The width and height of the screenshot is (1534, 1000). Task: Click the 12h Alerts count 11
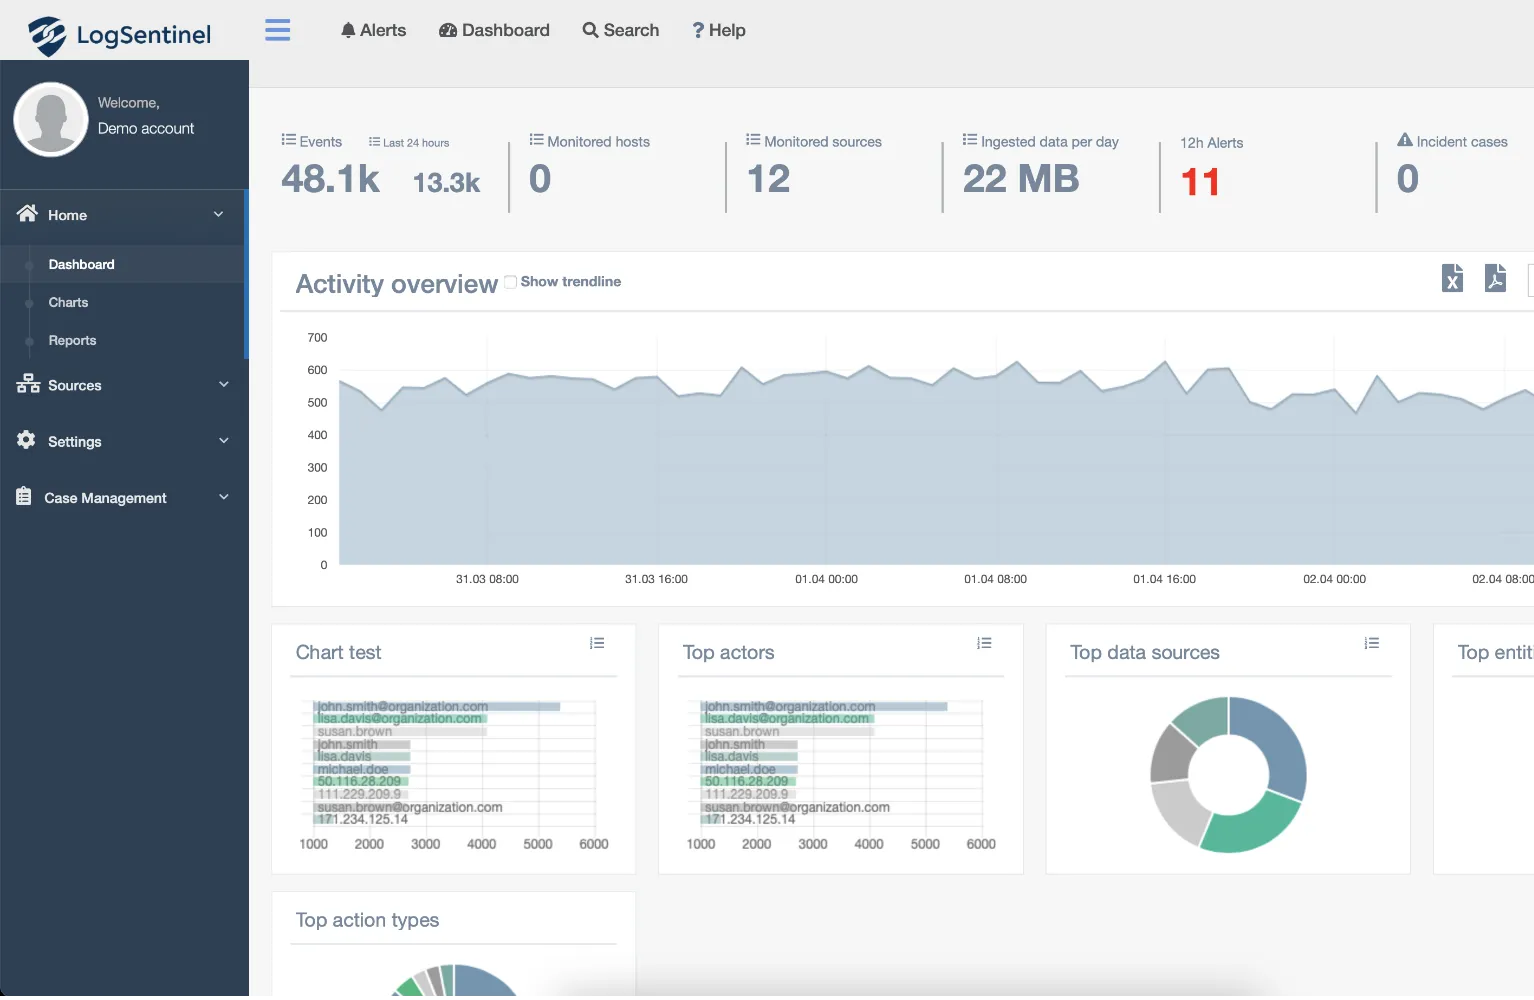click(x=1200, y=182)
